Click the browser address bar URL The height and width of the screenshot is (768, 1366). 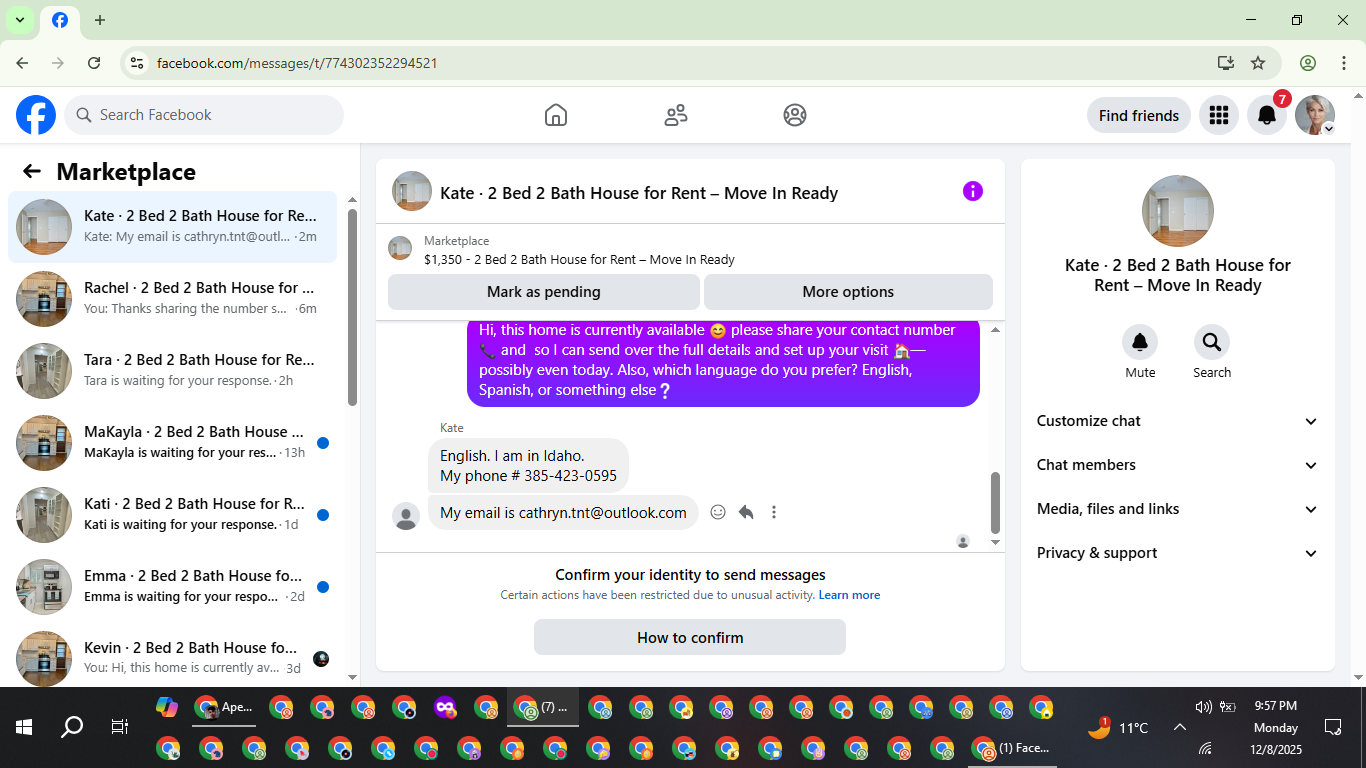coord(297,63)
